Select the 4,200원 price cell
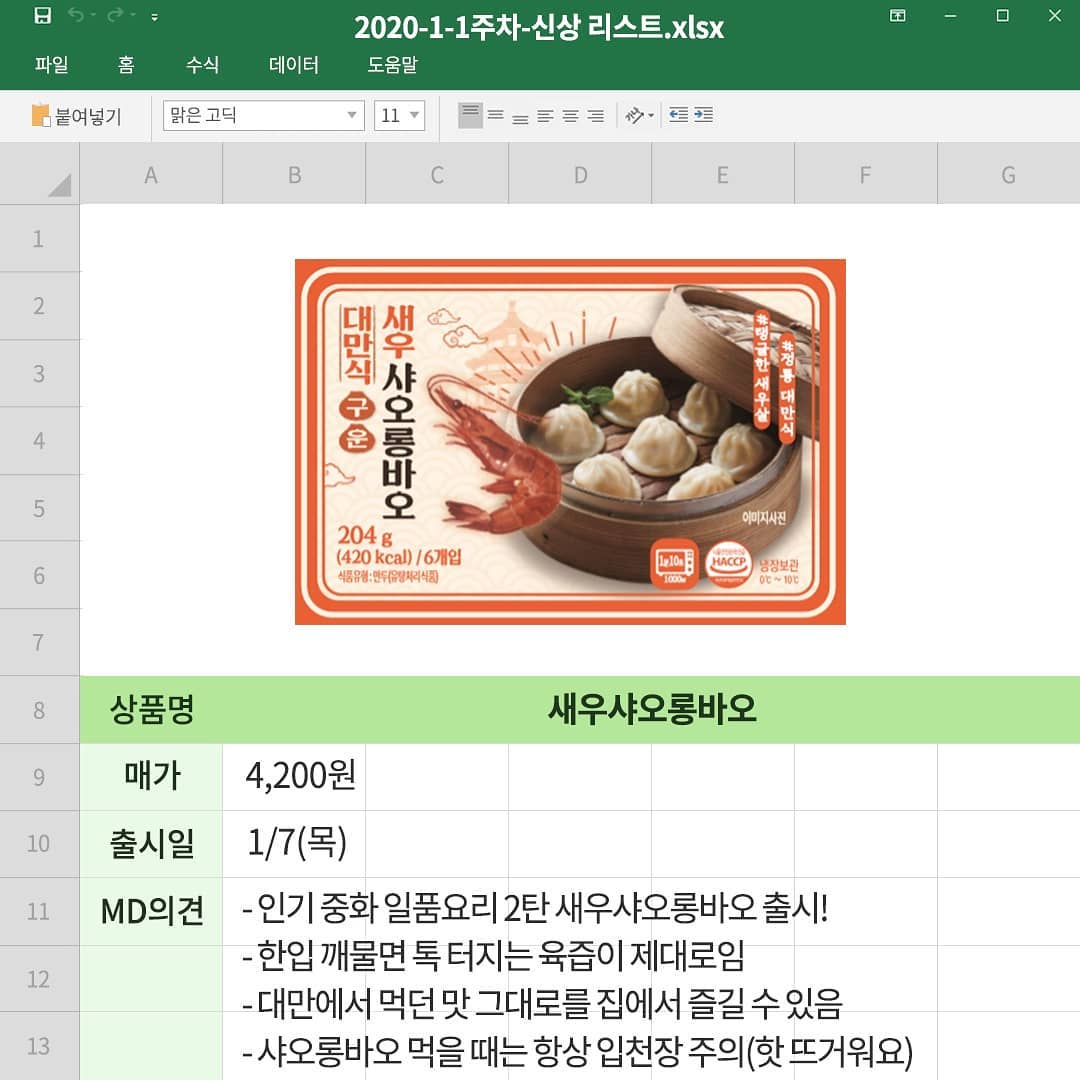This screenshot has width=1080, height=1080. pyautogui.click(x=294, y=777)
